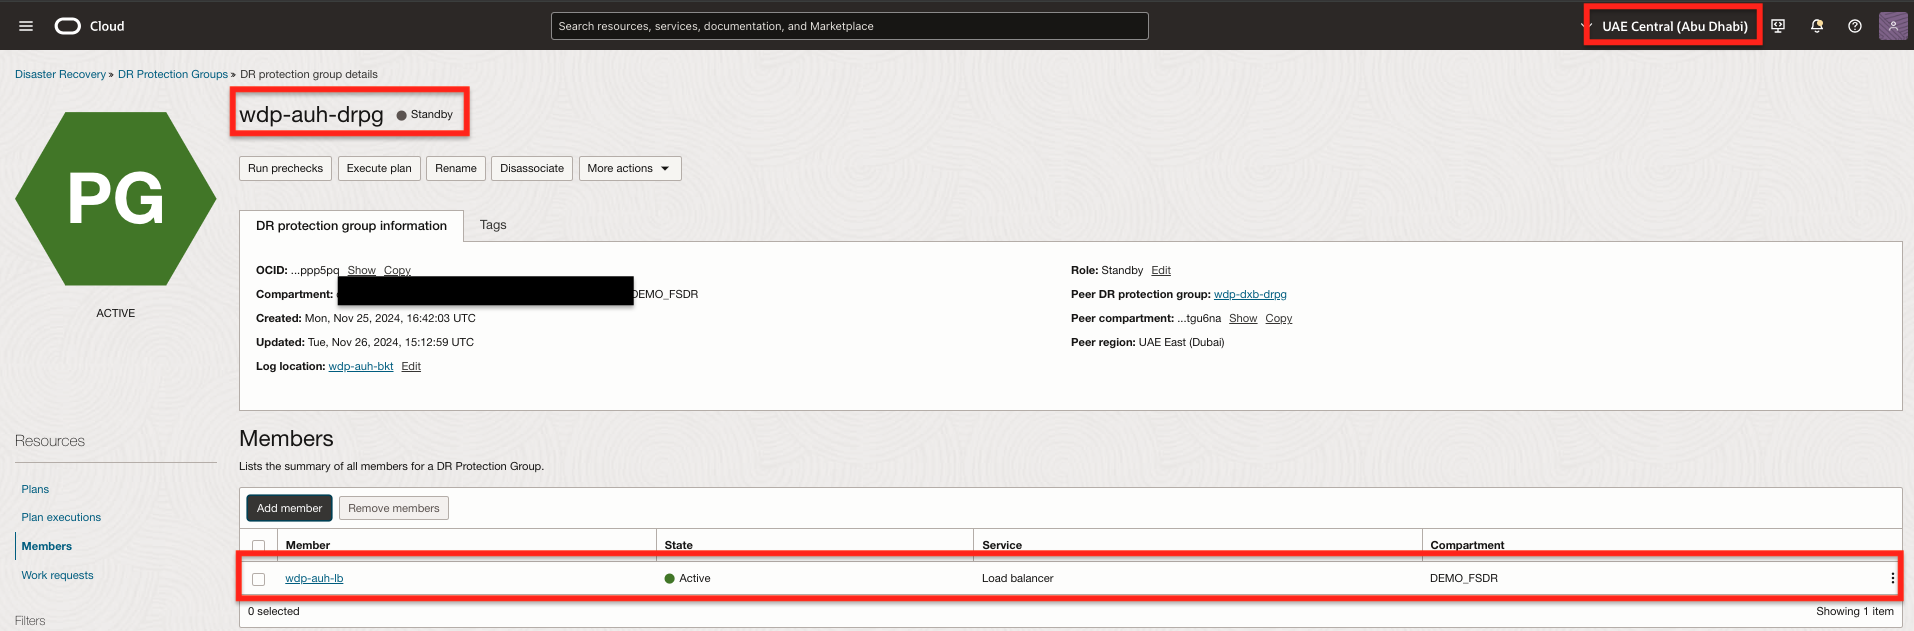
Task: Select Members in Resources menu
Action: pos(47,546)
